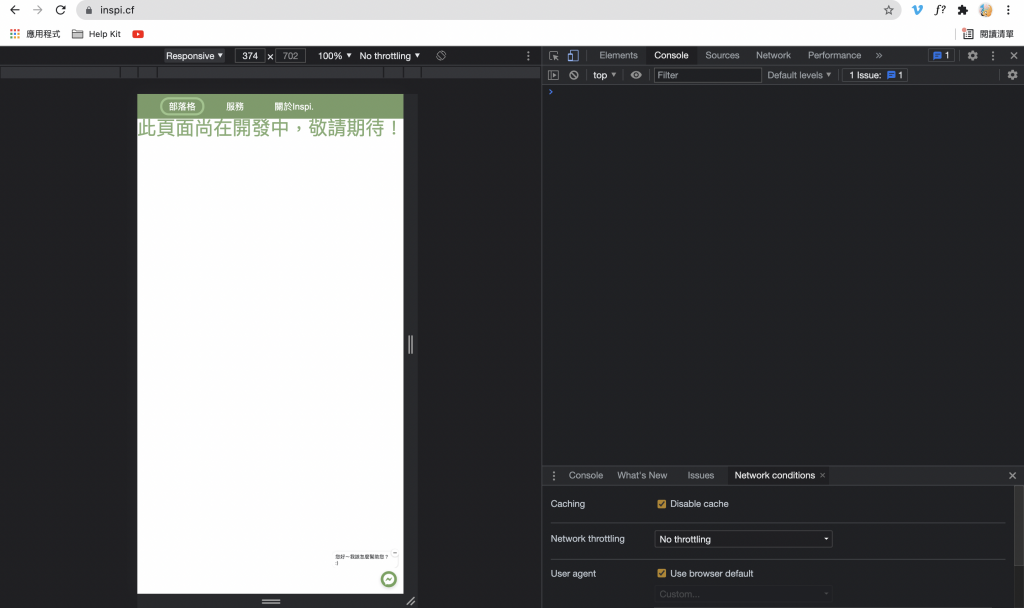Close the DevTools drawer

(1012, 475)
